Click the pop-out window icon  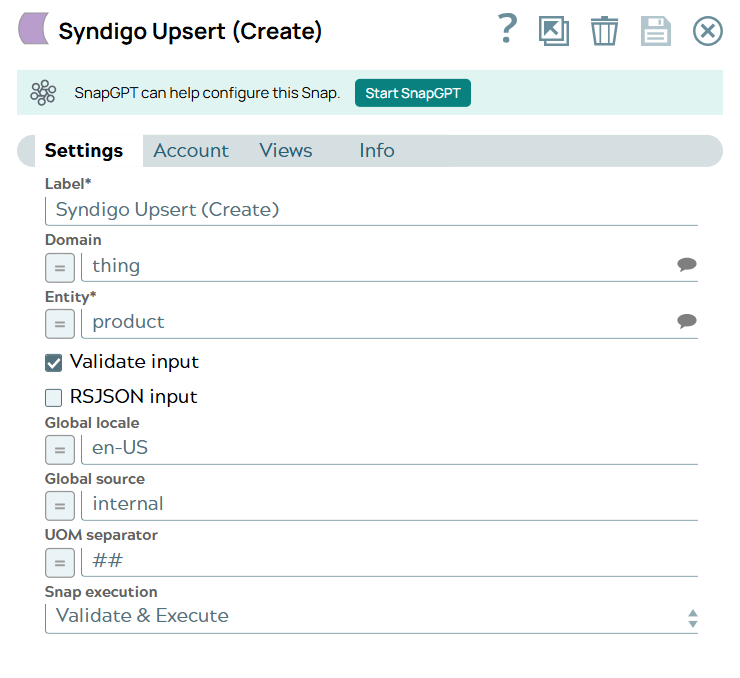coord(553,31)
